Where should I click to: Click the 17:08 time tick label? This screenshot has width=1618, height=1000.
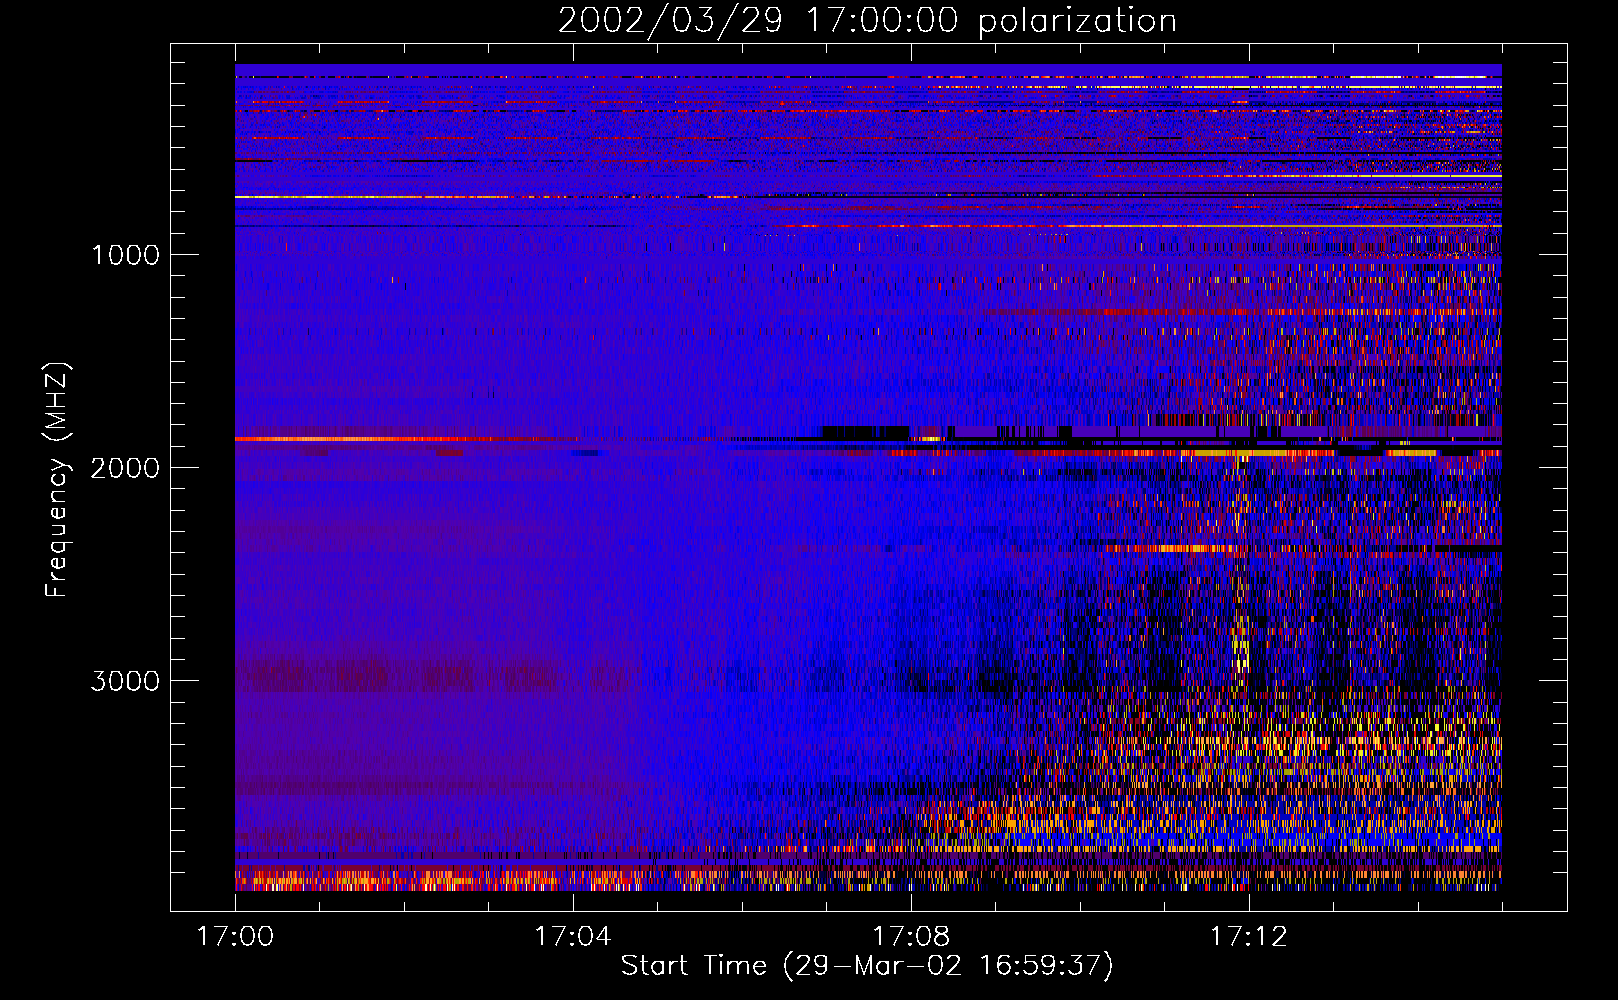point(910,937)
